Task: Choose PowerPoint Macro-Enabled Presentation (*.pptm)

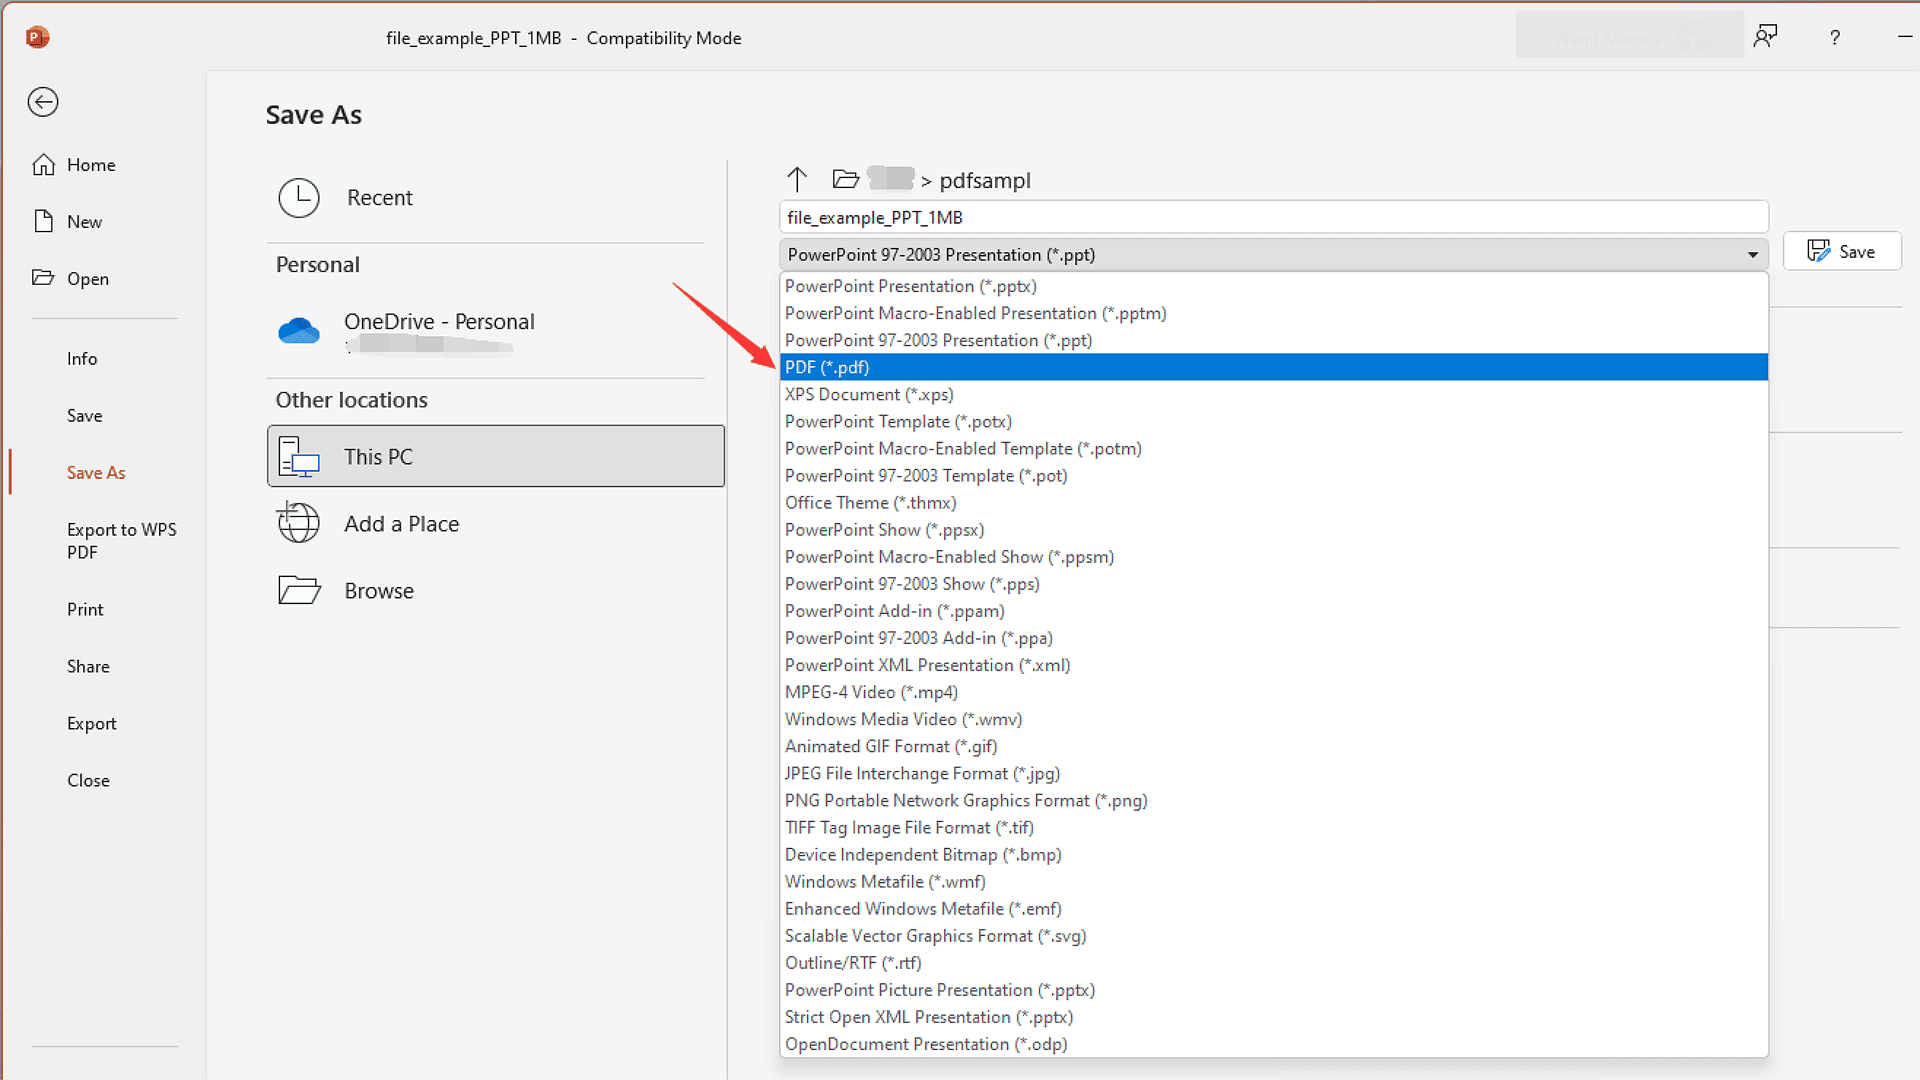Action: click(1274, 313)
